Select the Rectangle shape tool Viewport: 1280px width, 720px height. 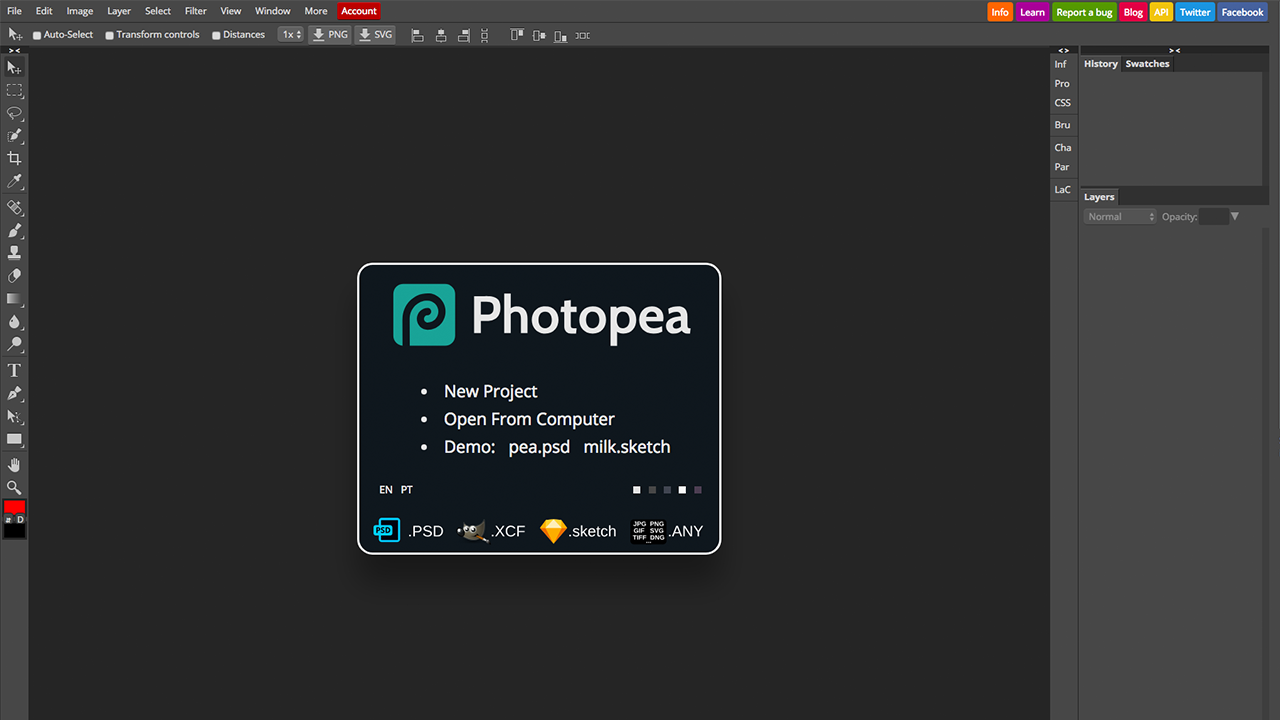[x=14, y=439]
